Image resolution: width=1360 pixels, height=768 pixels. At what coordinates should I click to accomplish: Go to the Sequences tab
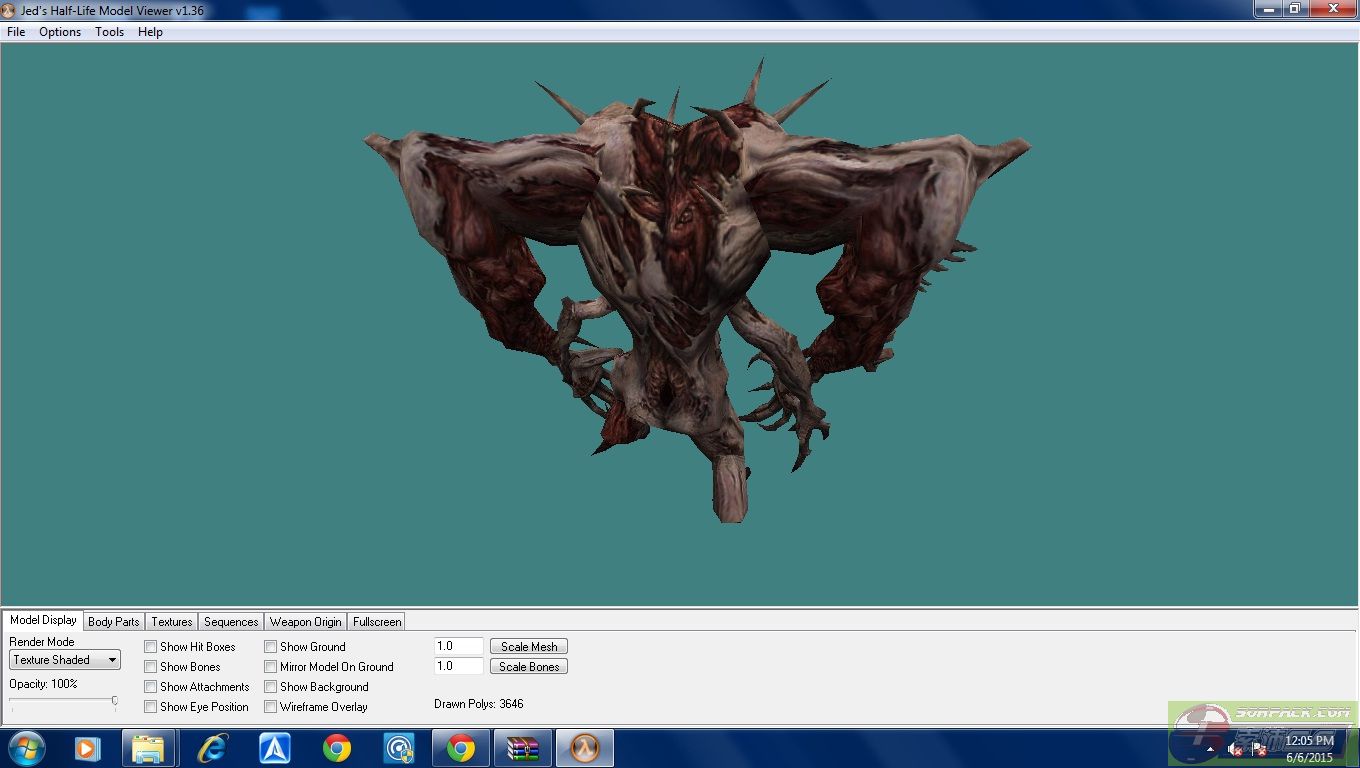231,622
